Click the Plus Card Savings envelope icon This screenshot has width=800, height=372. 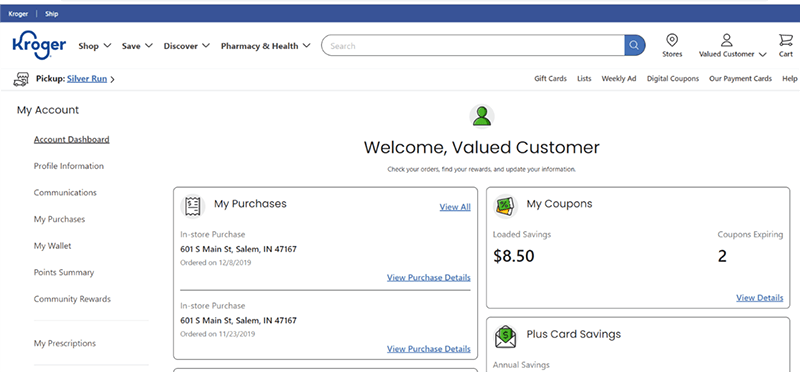click(505, 337)
